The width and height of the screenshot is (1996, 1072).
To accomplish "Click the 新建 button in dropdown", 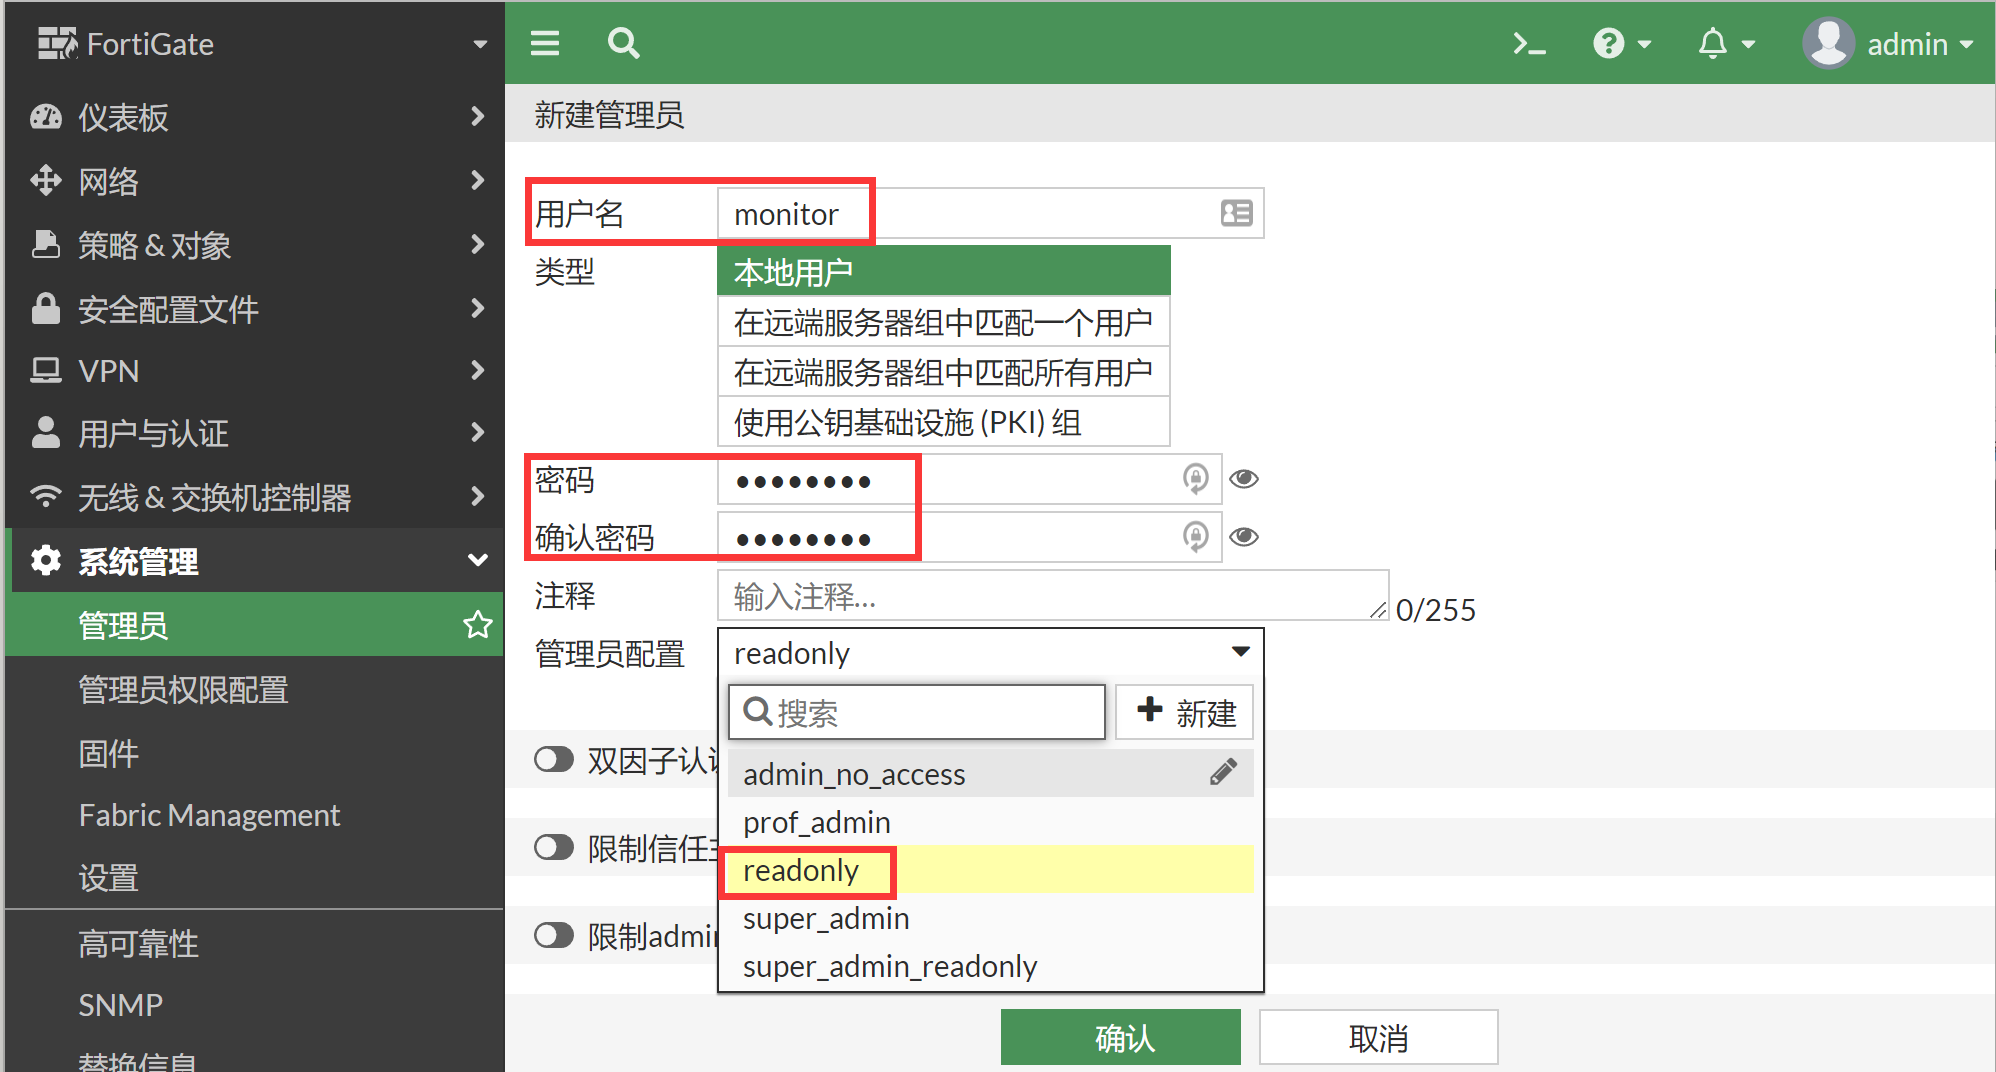I will point(1185,713).
